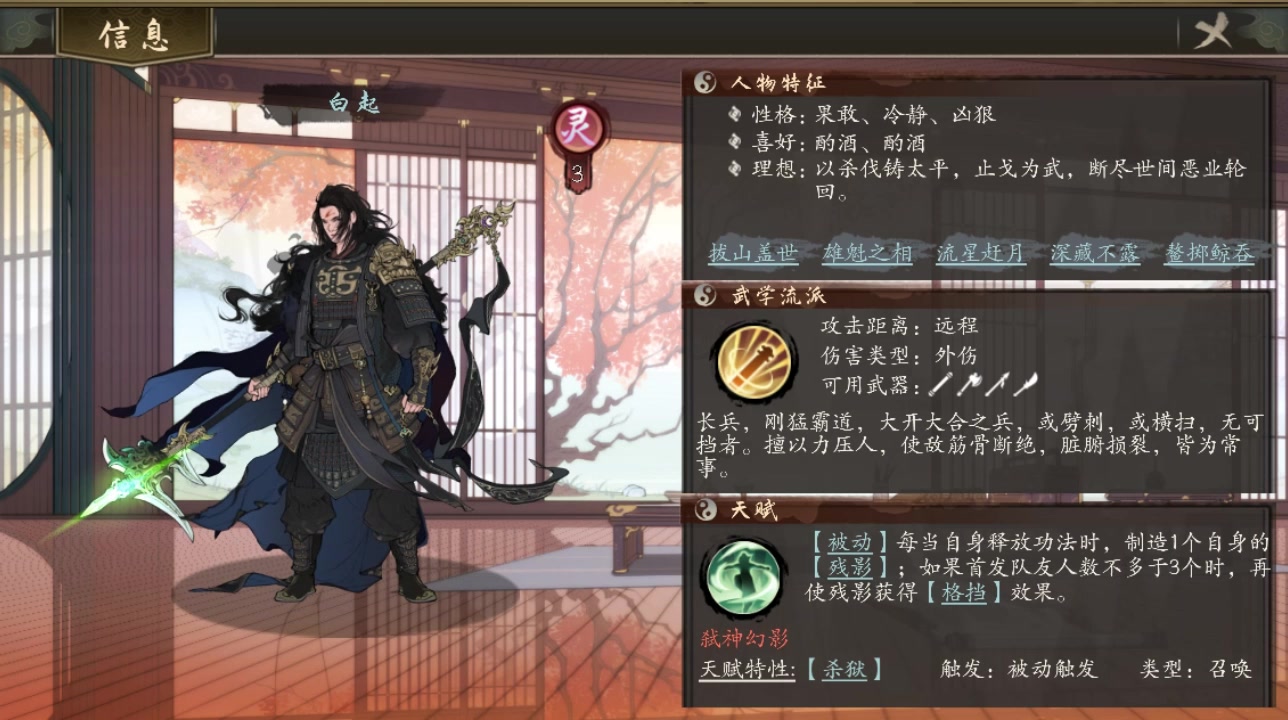The image size is (1288, 720).
Task: Click the 白起 character name label
Action: coord(354,102)
